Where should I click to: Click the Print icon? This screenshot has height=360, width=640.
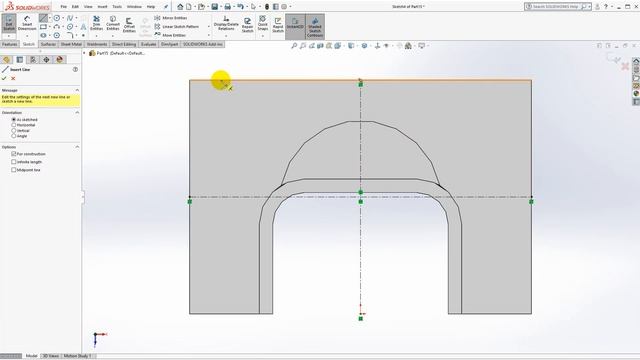point(228,7)
